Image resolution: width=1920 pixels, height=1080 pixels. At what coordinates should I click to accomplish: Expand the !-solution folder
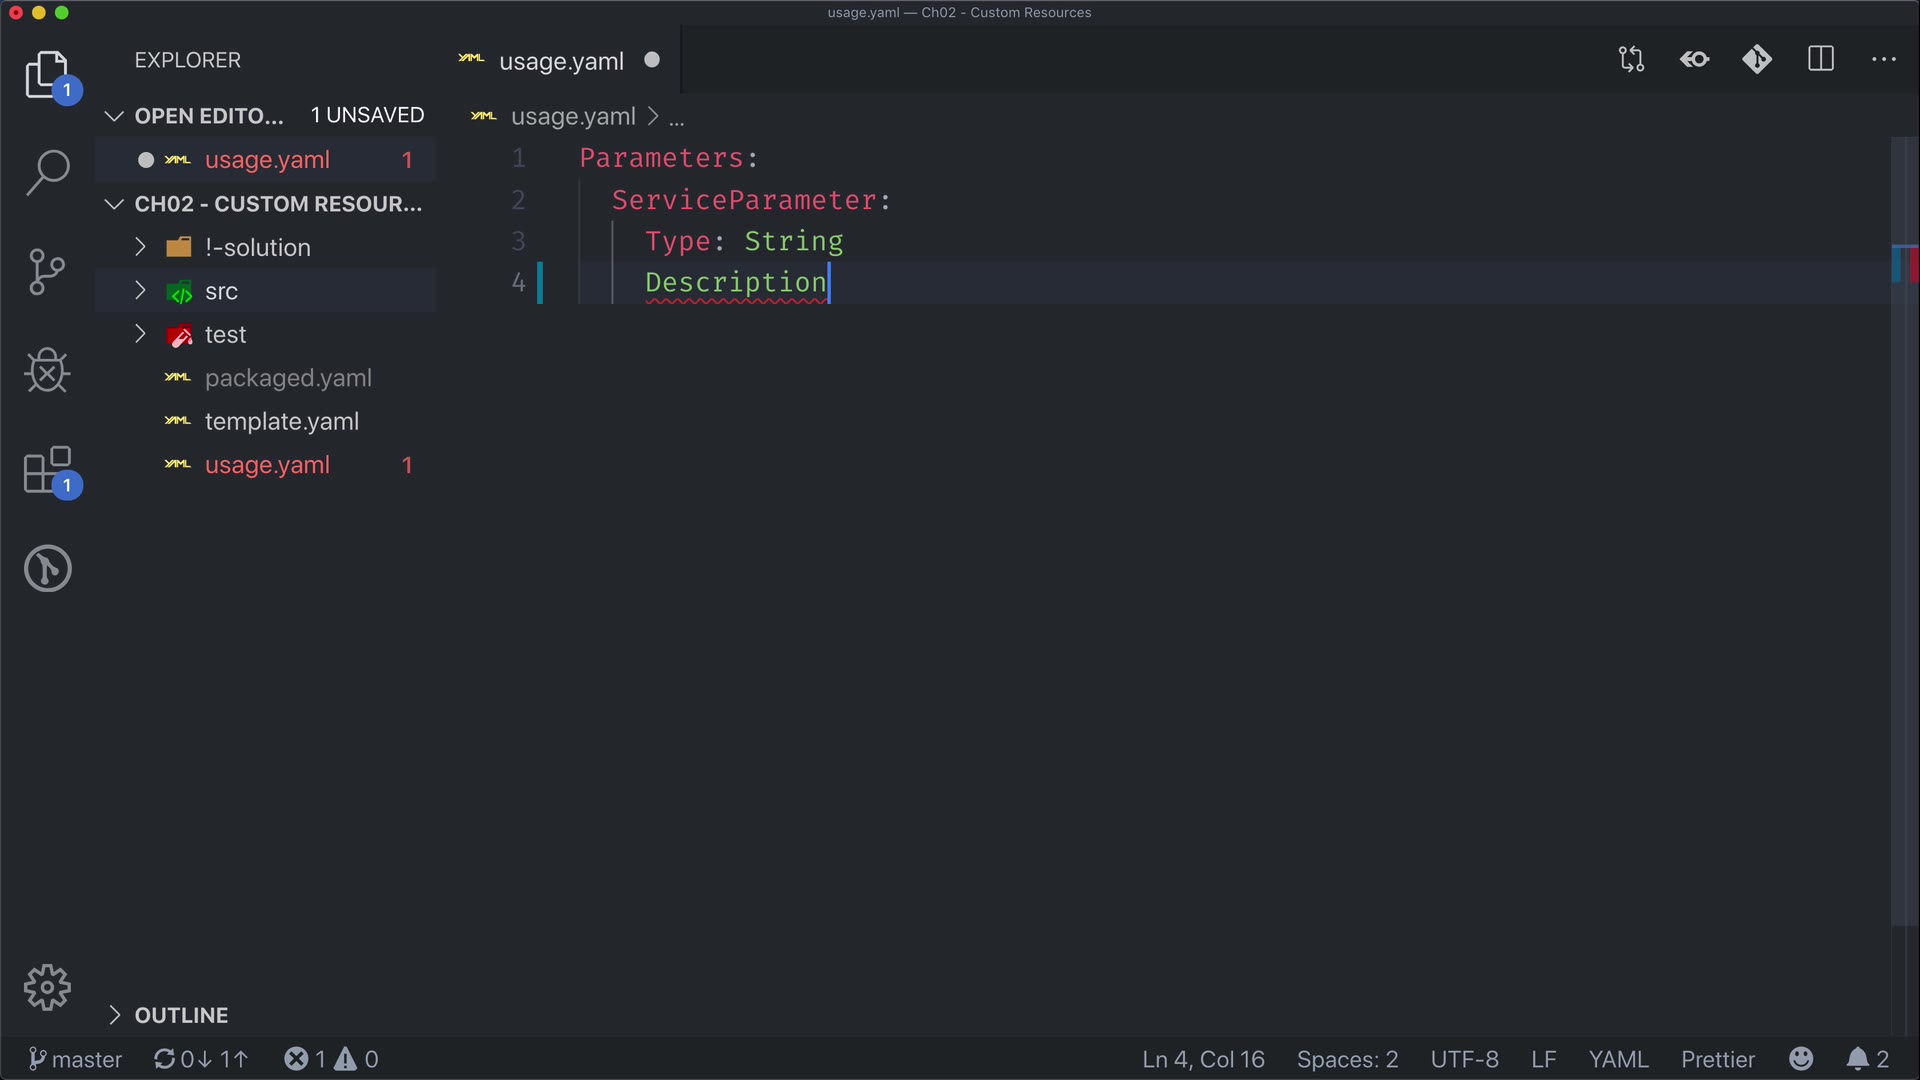(x=257, y=247)
